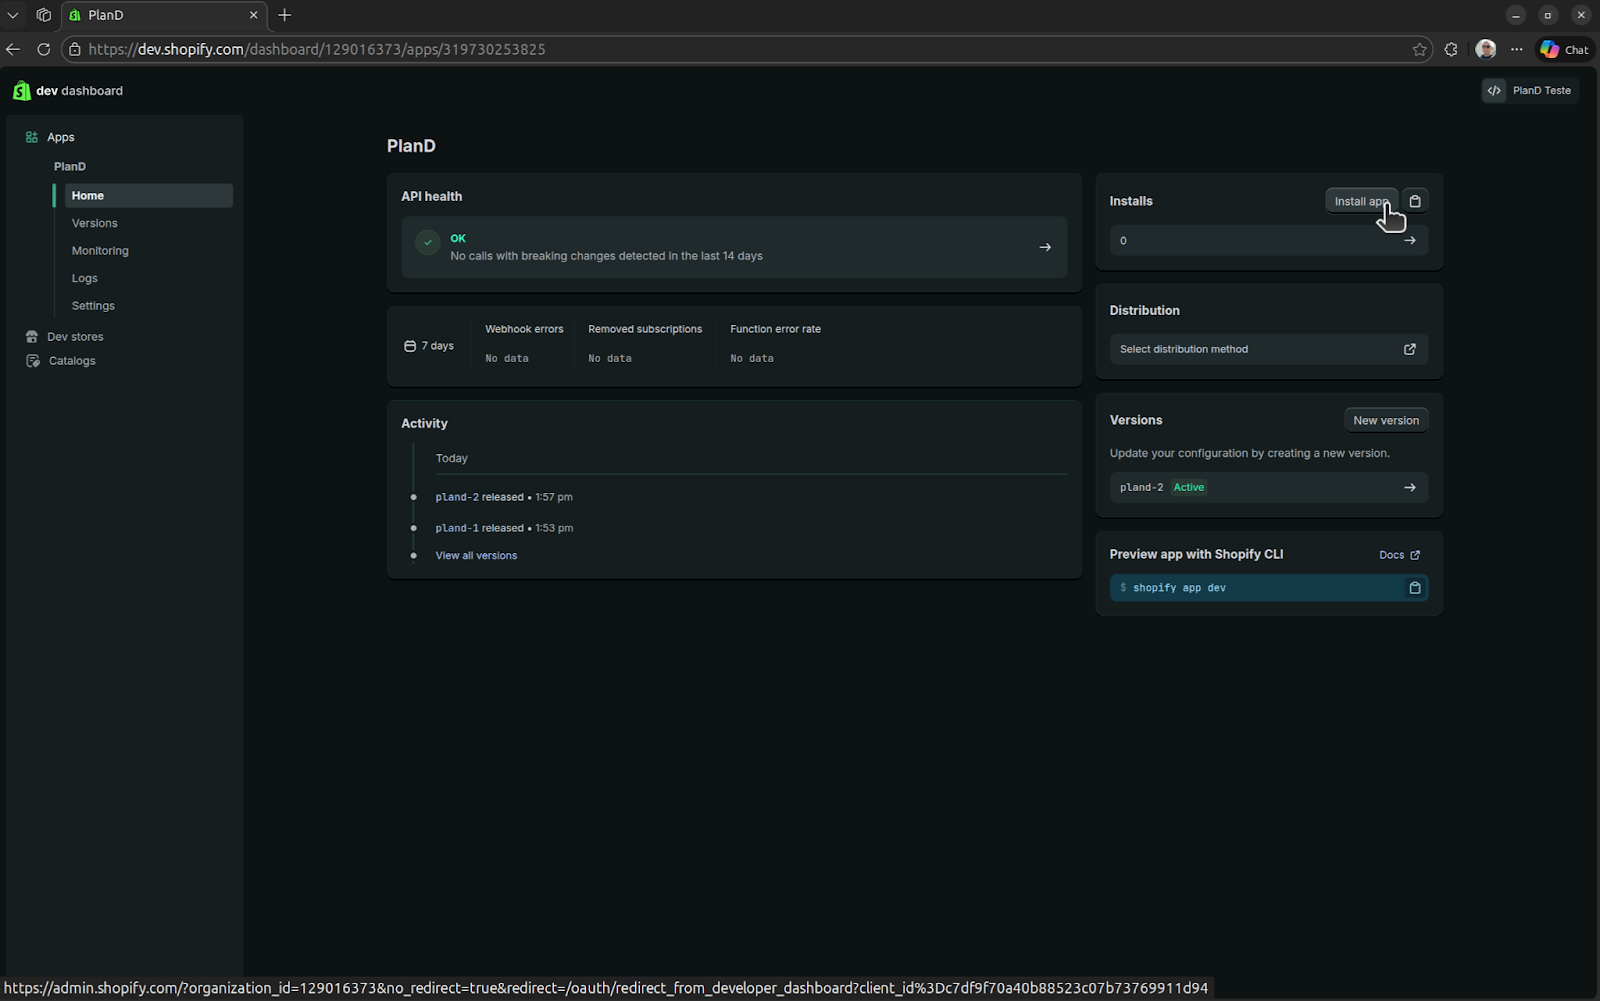Open a new browser tab
This screenshot has width=1600, height=1001.
[285, 15]
